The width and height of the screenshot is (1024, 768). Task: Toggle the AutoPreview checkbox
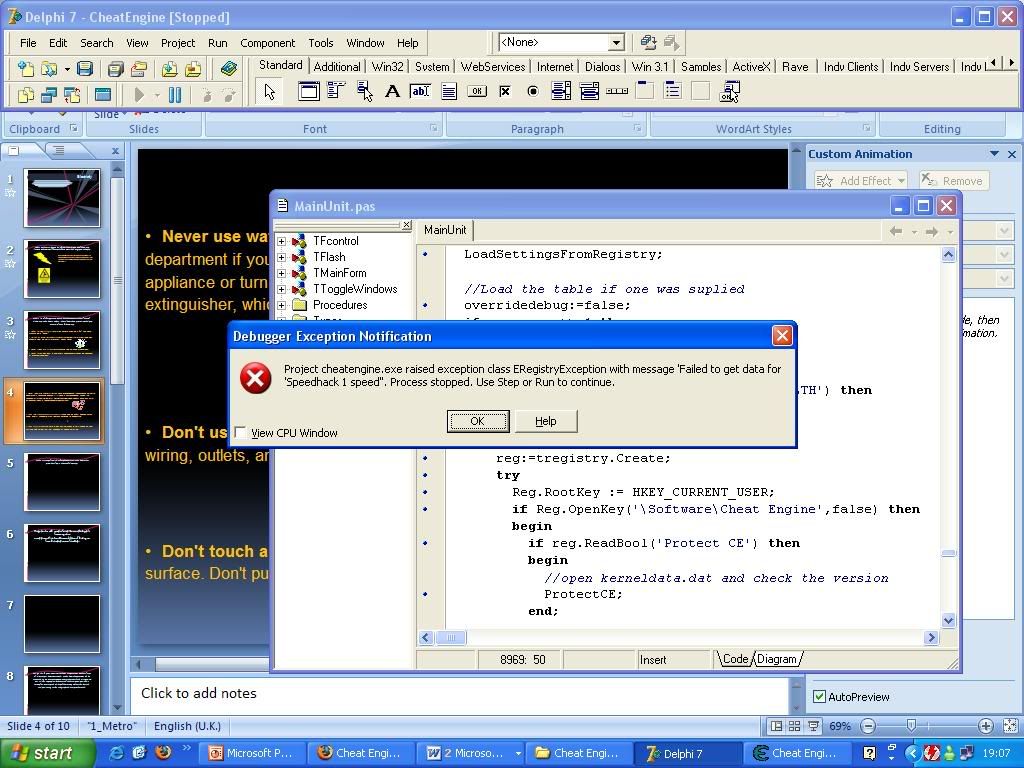coord(819,697)
